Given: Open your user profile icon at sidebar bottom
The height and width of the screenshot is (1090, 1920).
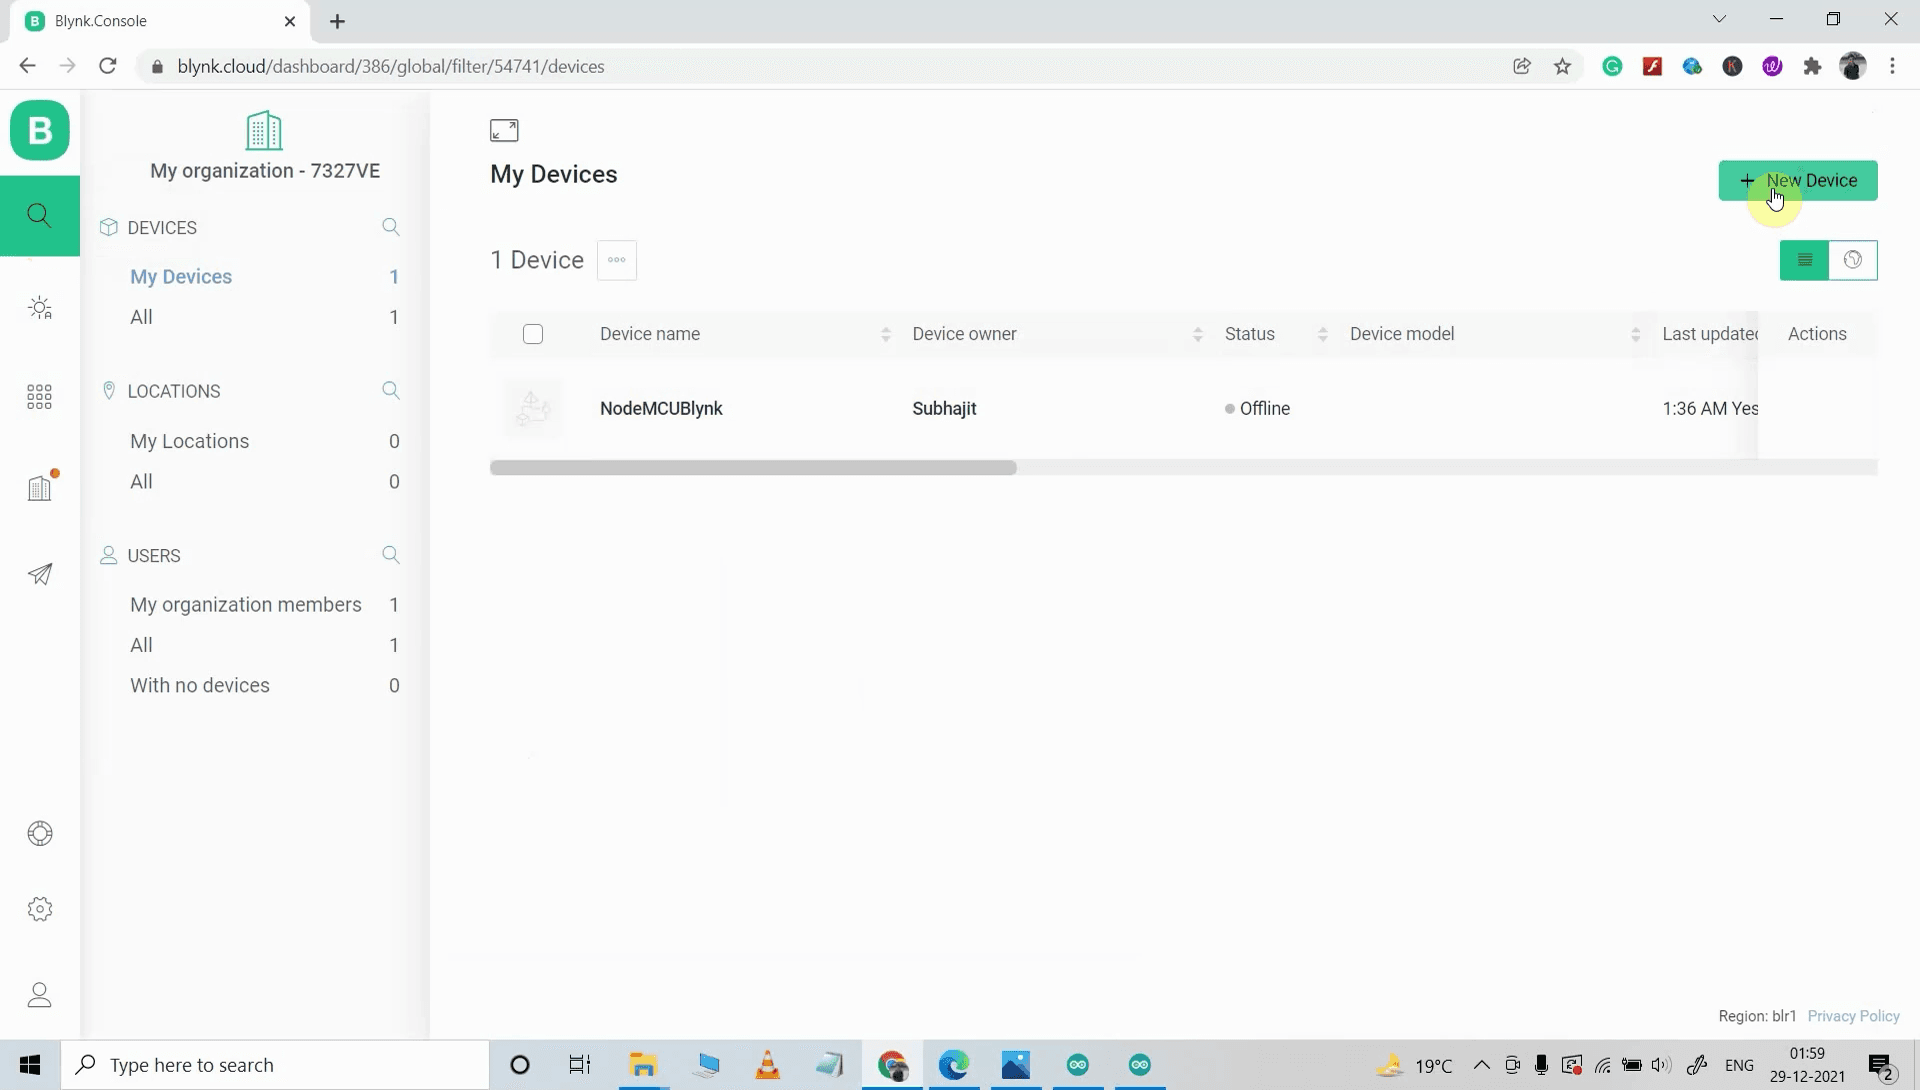Looking at the screenshot, I should click(x=40, y=995).
